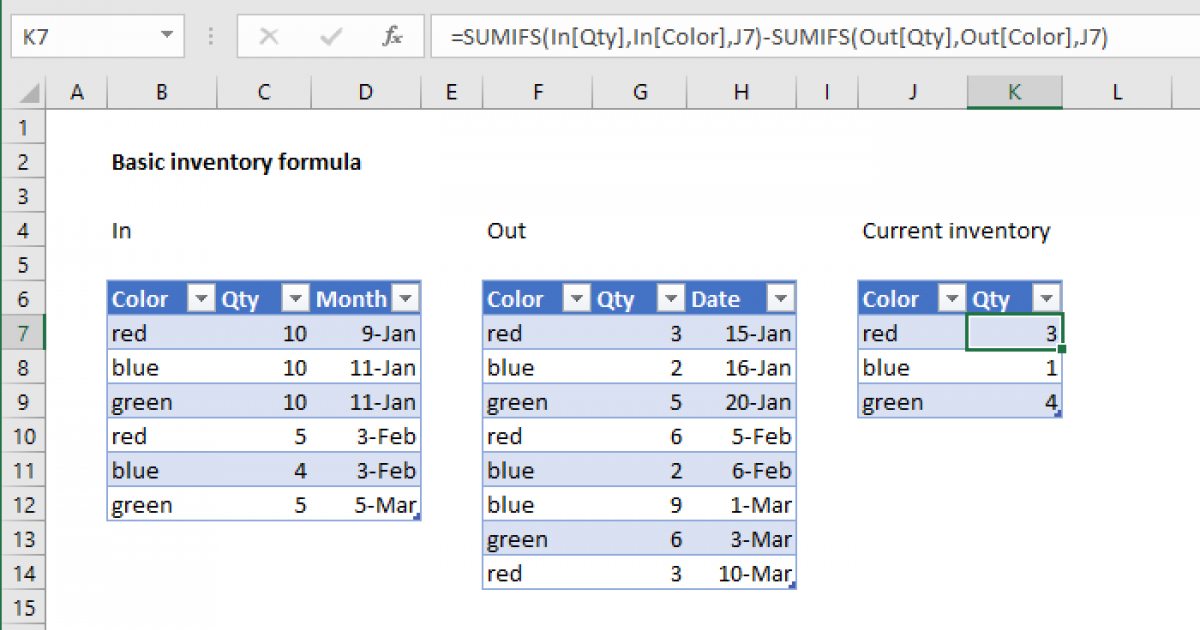Open the Color filter on Current inventory table

pyautogui.click(x=951, y=298)
